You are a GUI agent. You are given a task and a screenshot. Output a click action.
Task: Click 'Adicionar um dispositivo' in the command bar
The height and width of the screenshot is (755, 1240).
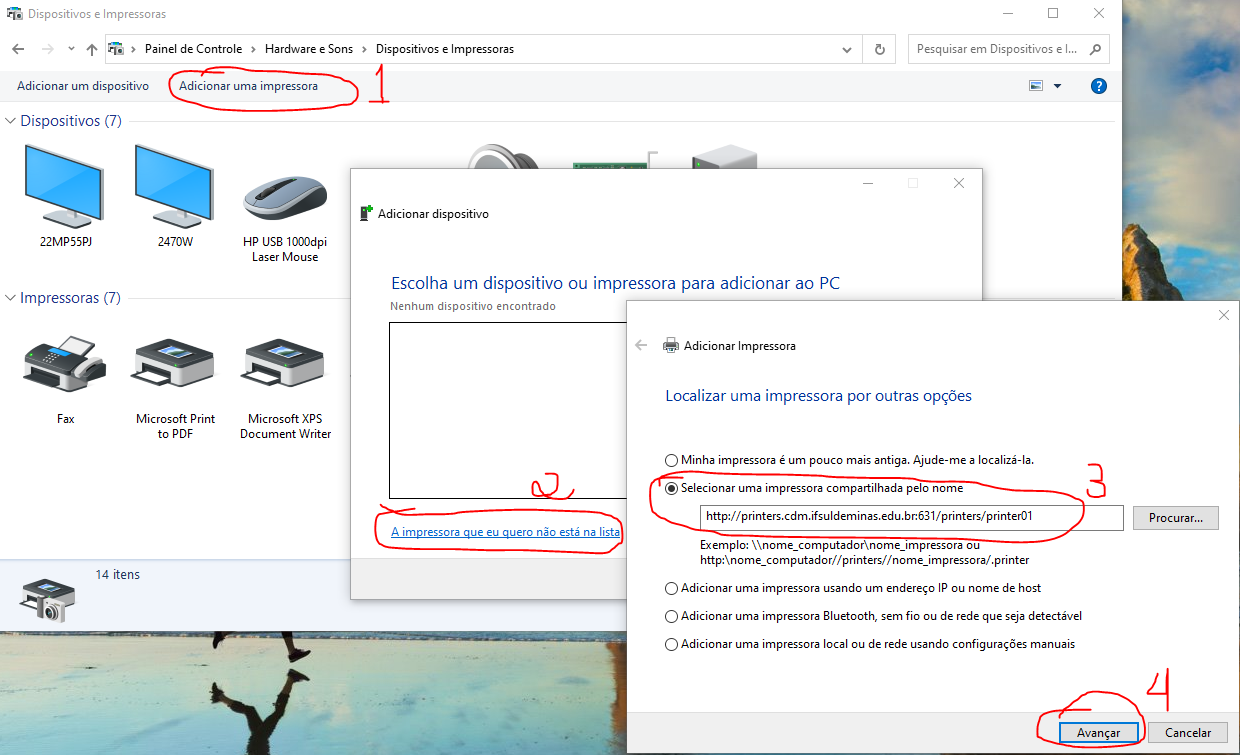[x=83, y=86]
